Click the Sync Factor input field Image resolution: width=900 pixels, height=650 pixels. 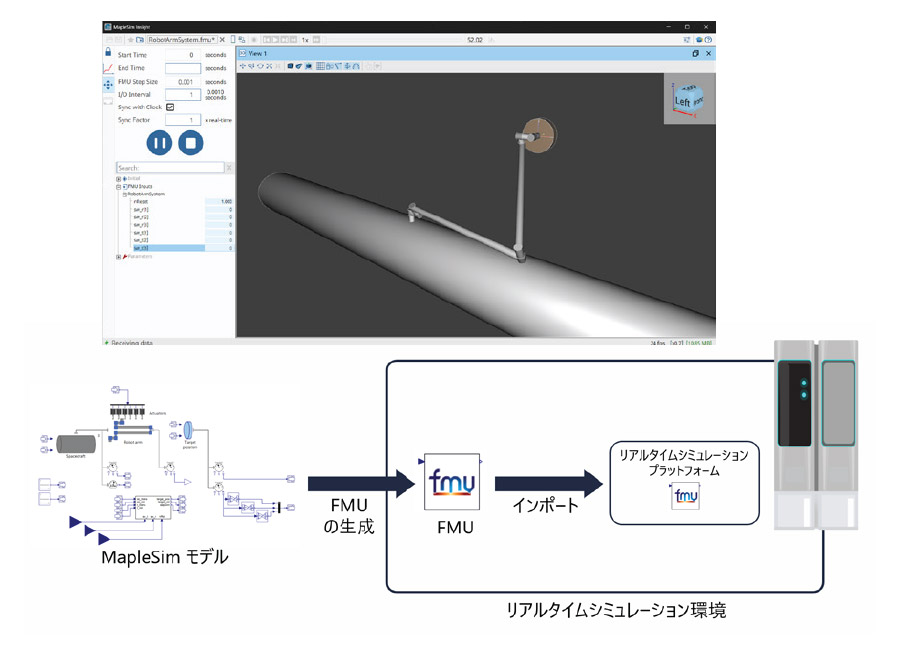coord(183,120)
